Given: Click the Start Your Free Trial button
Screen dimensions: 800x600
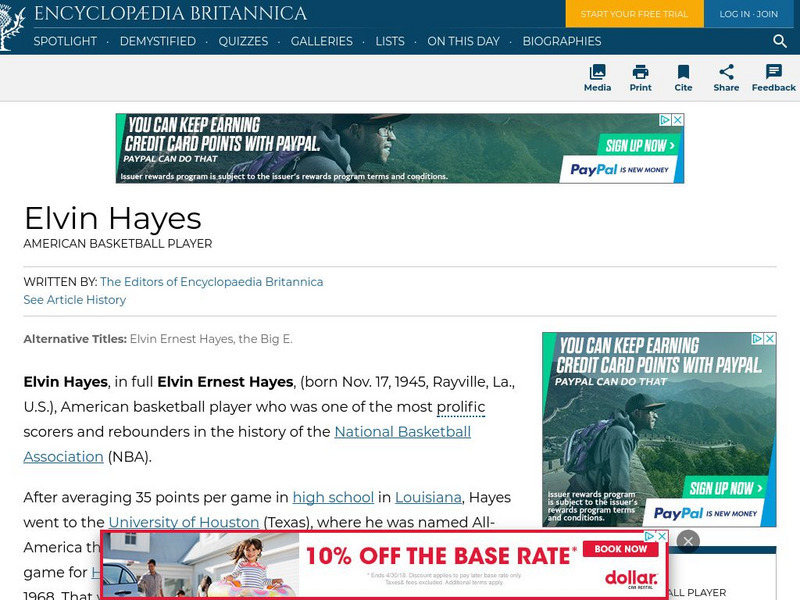Looking at the screenshot, I should click(x=634, y=14).
